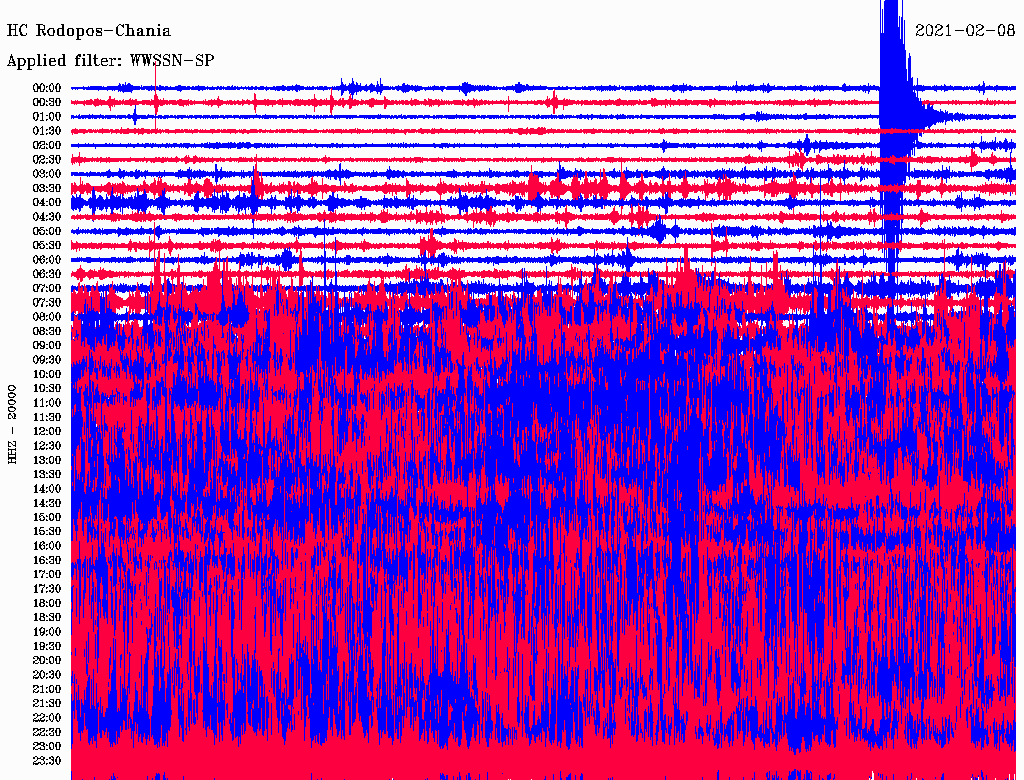Screen dimensions: 1024x780
Task: Click the 03:30 time label
Action: coord(47,188)
